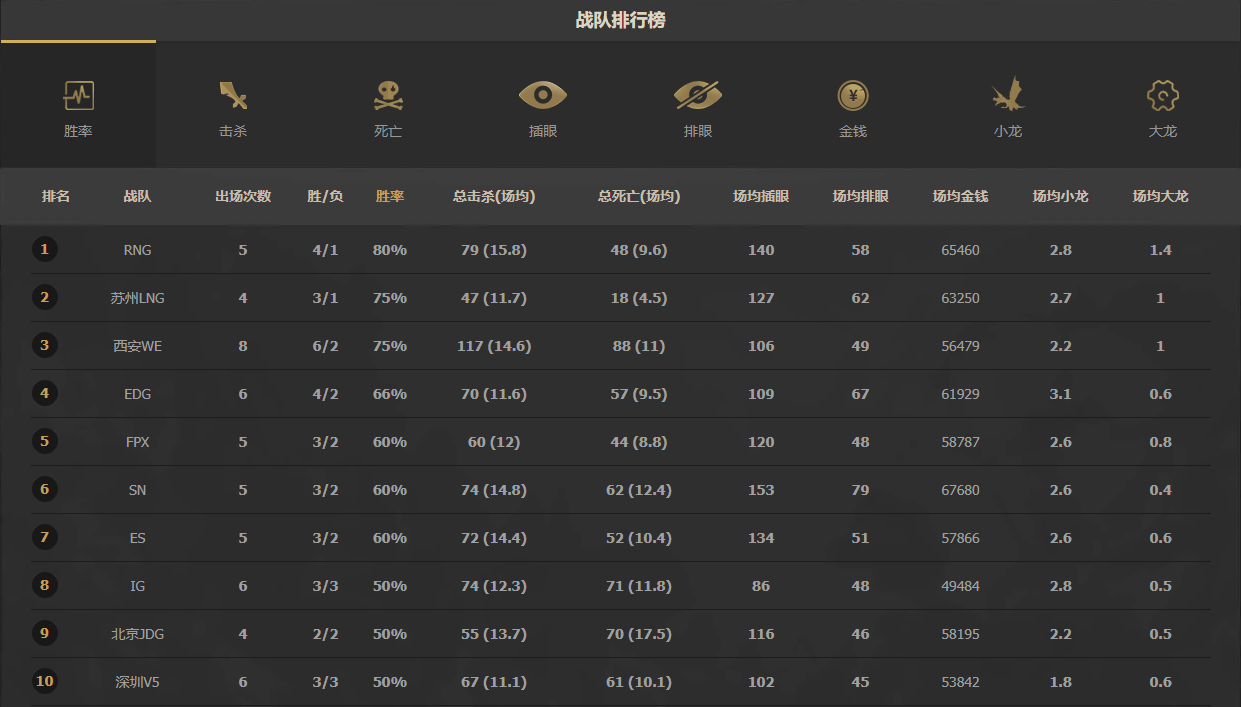Image resolution: width=1241 pixels, height=707 pixels.
Task: Click the 场均大龙 column header
Action: [x=1161, y=197]
